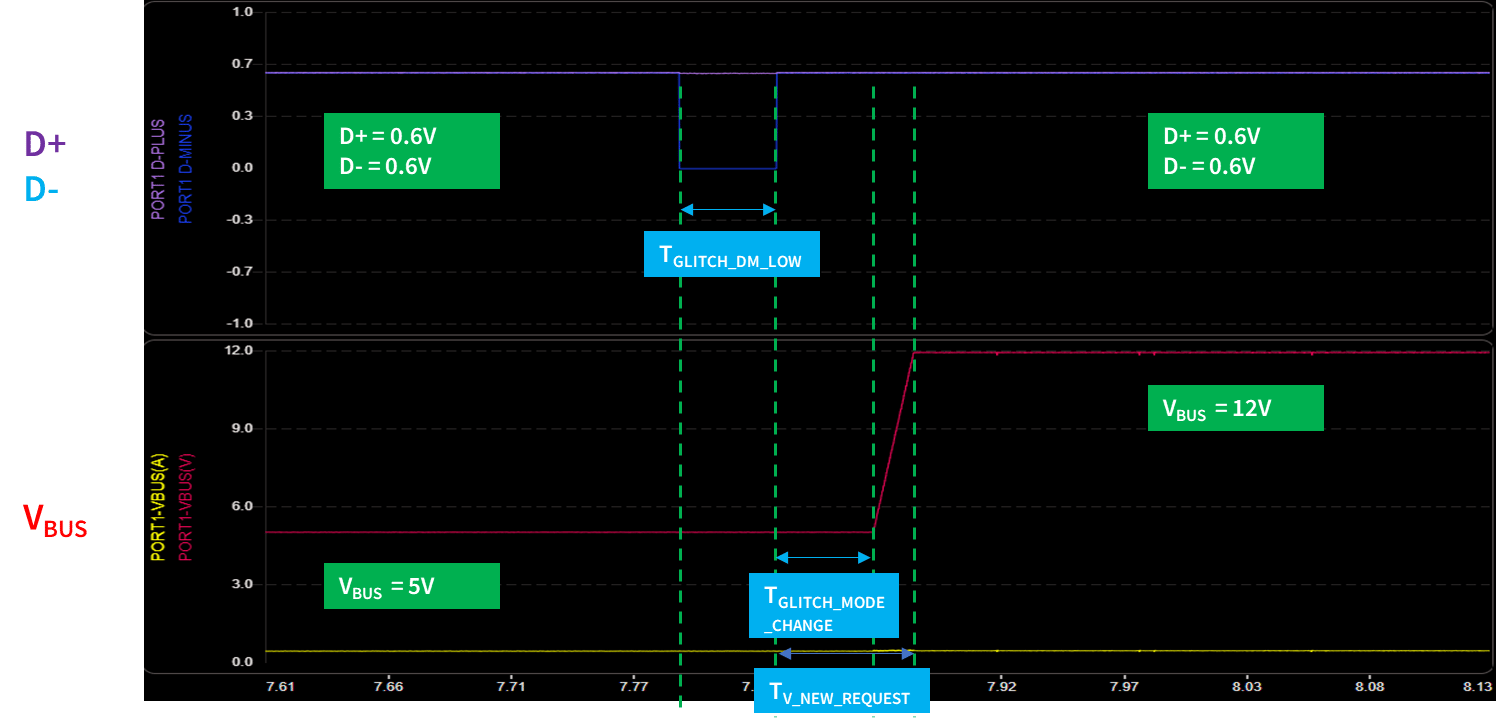Toggle the VBUS = 12V annotation box
Screen dimensions: 1496x721
1236,408
